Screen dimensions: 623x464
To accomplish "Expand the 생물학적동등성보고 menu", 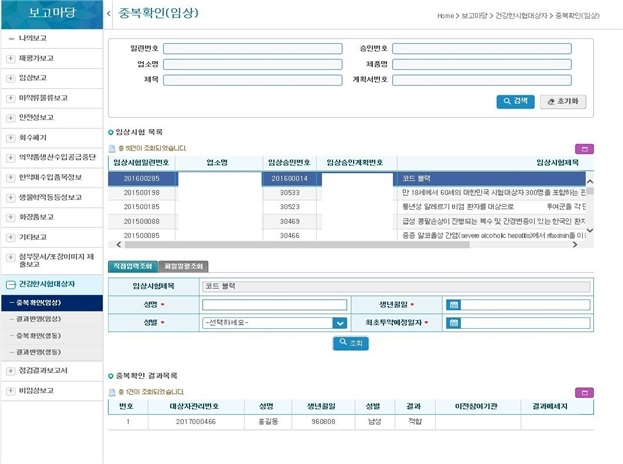I will pyautogui.click(x=11, y=197).
